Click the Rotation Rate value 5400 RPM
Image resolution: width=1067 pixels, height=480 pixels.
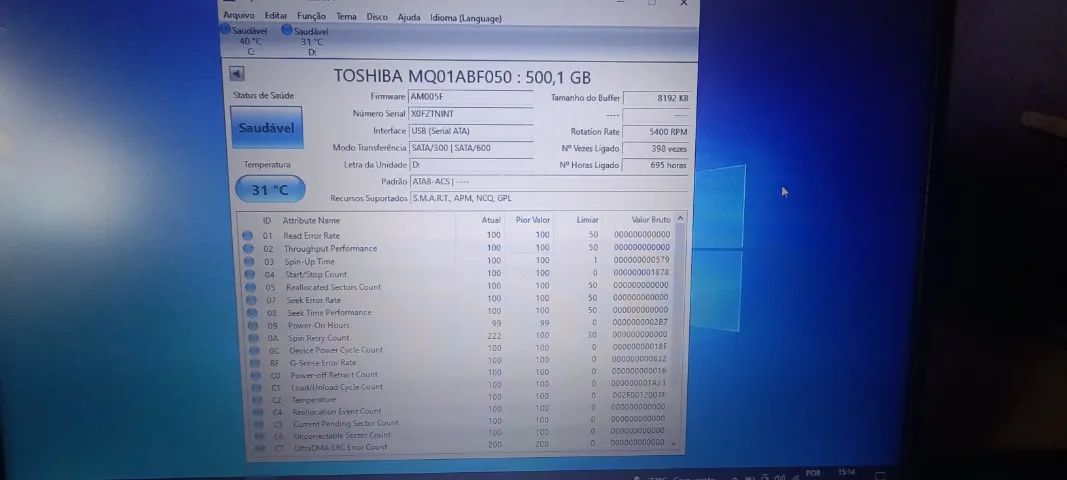pos(657,131)
